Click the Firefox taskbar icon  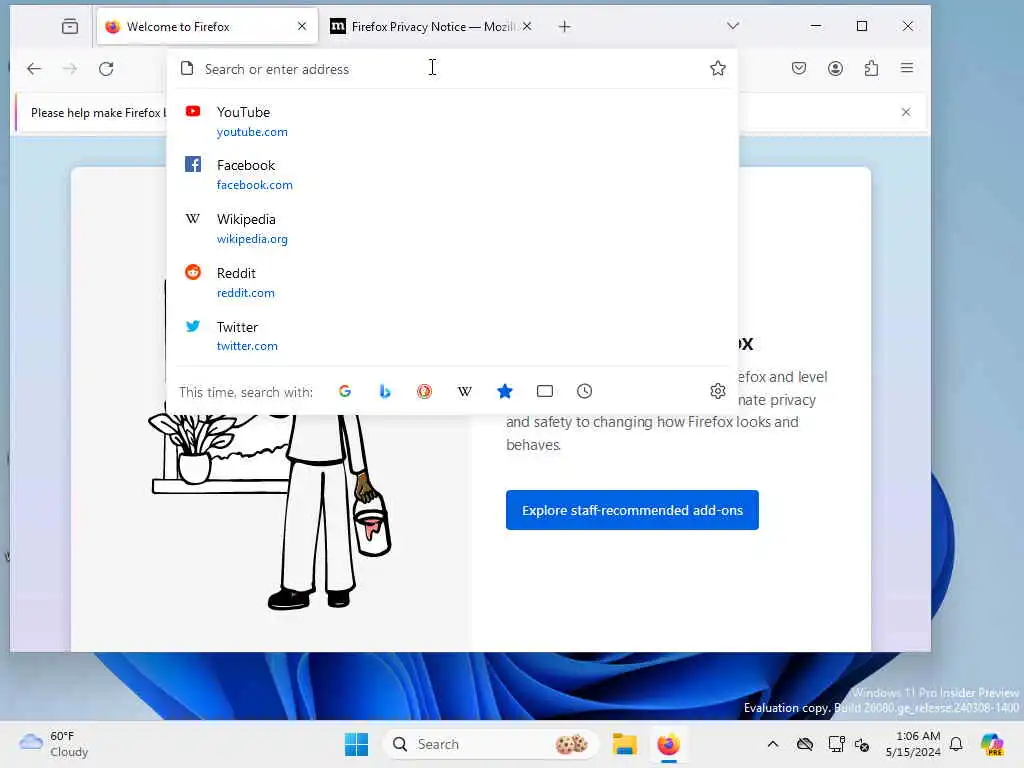(668, 744)
